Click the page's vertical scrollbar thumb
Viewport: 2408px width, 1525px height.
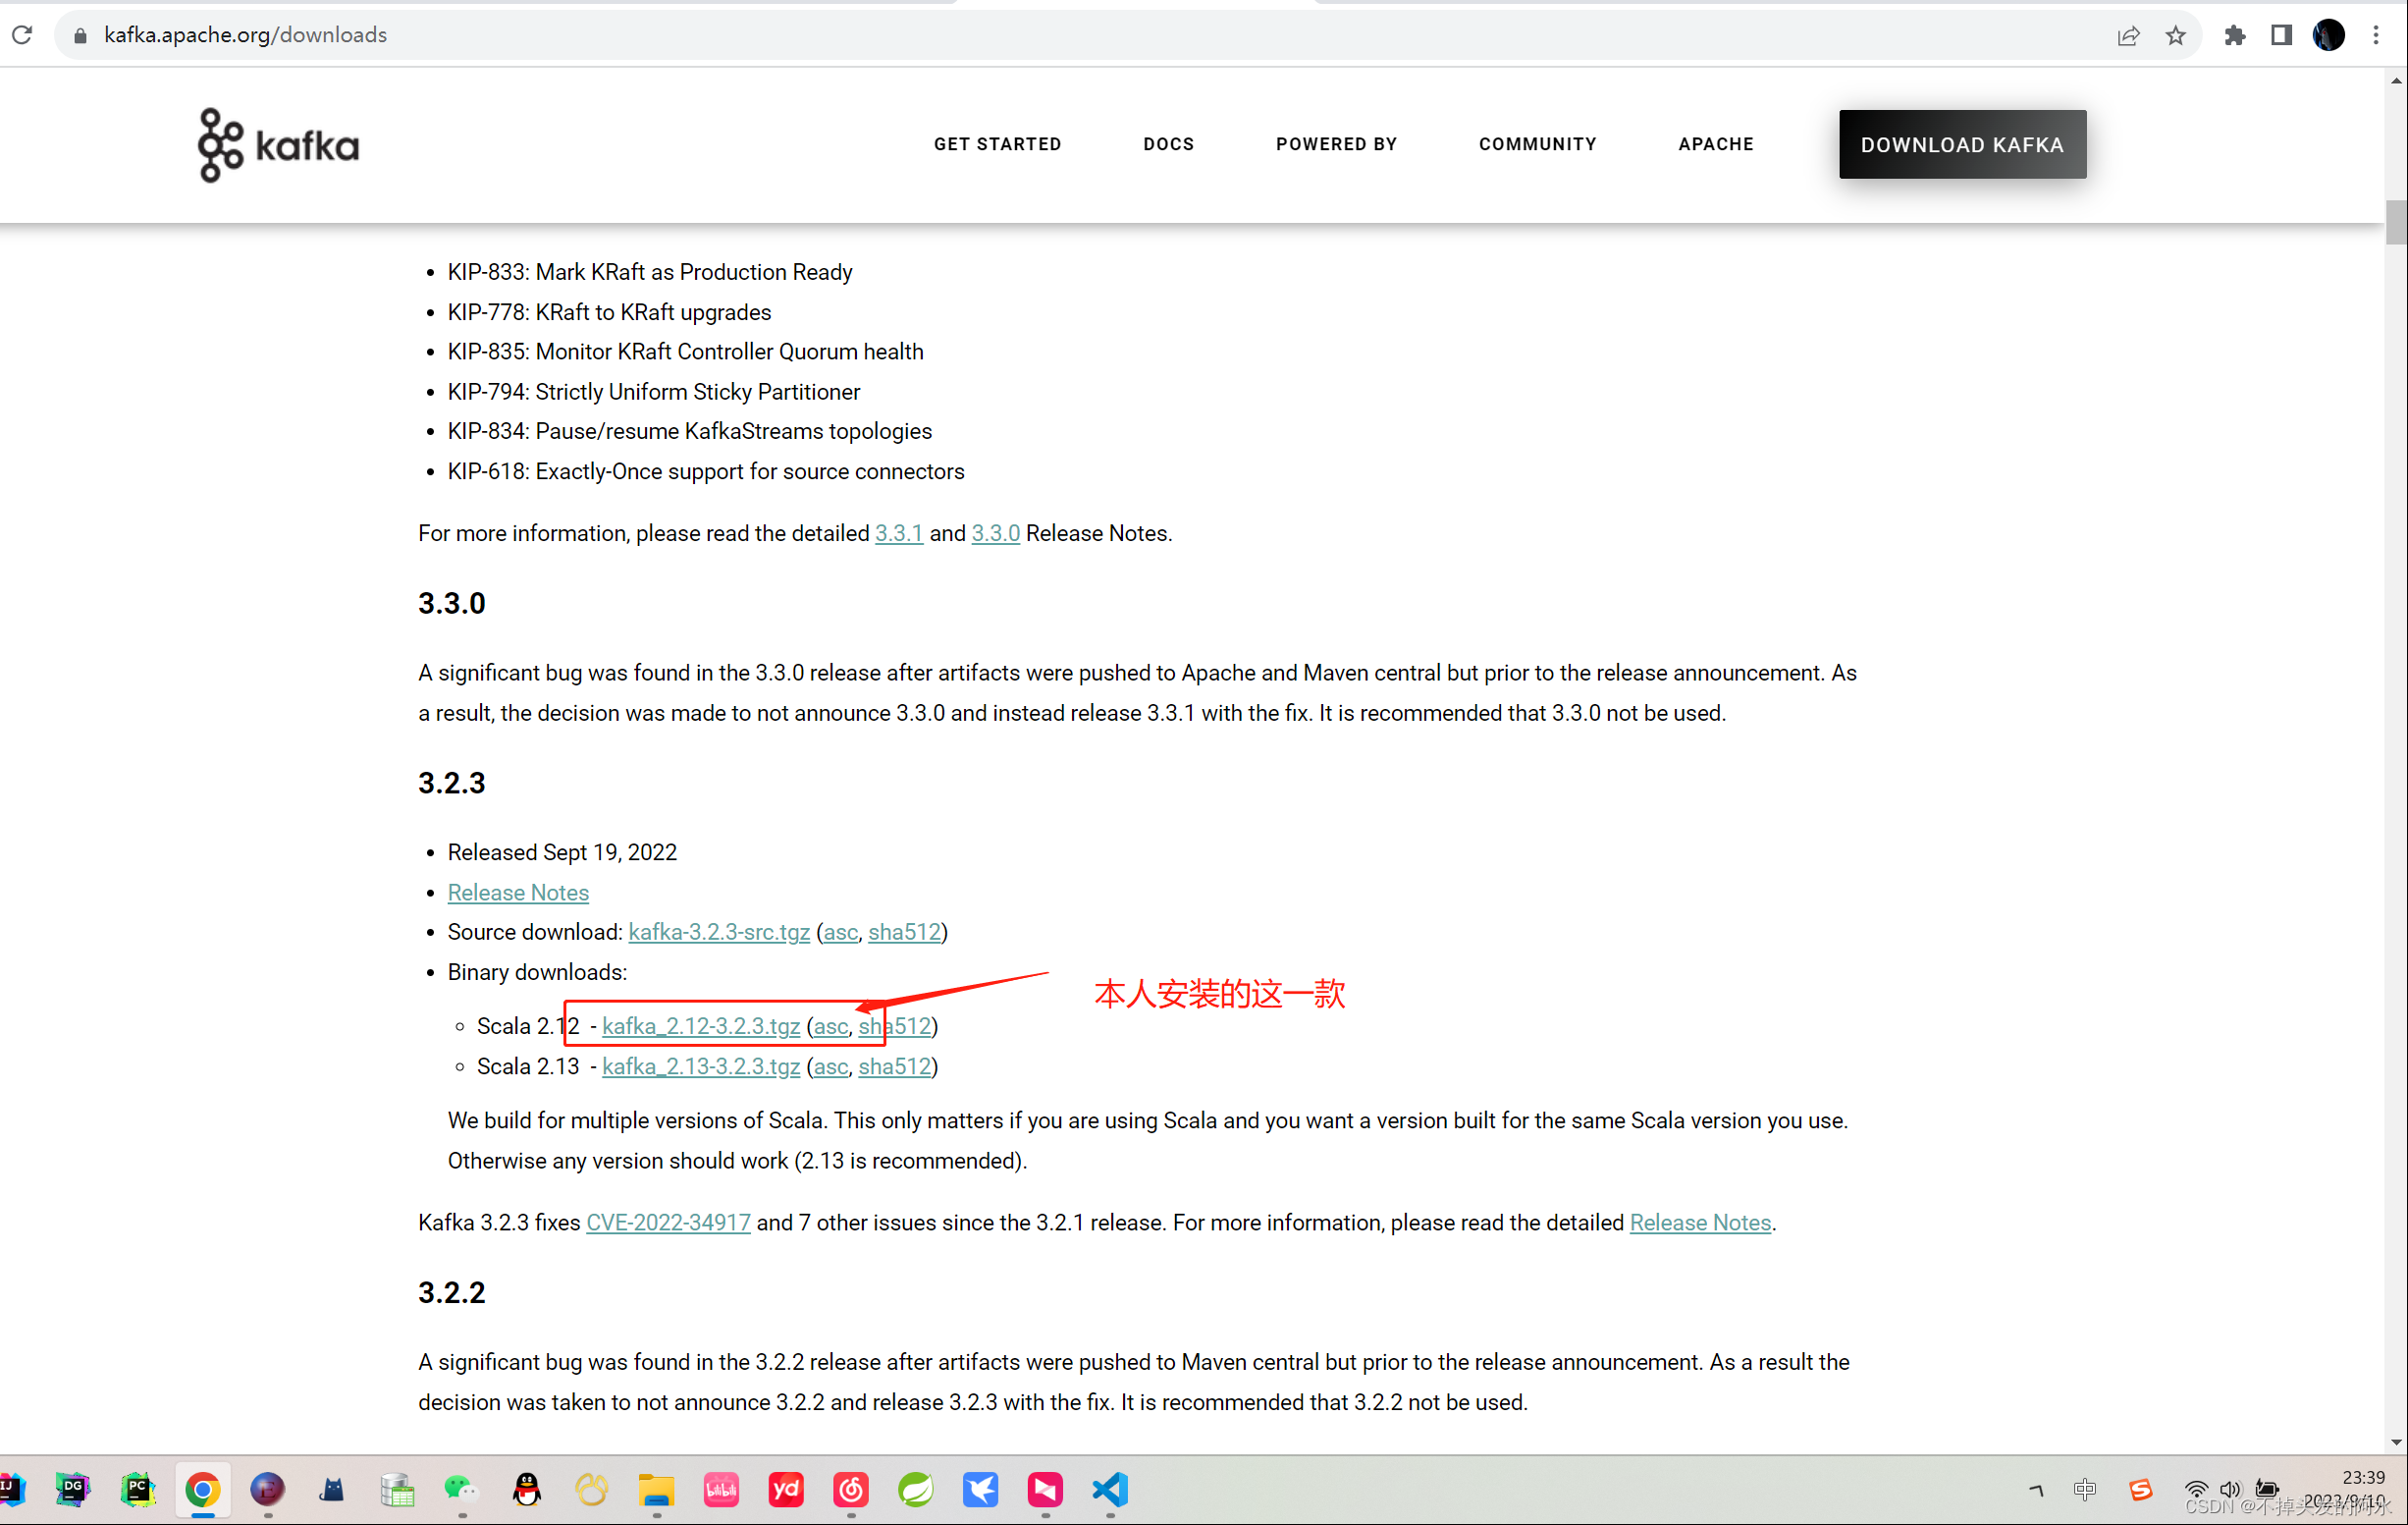pos(2396,222)
